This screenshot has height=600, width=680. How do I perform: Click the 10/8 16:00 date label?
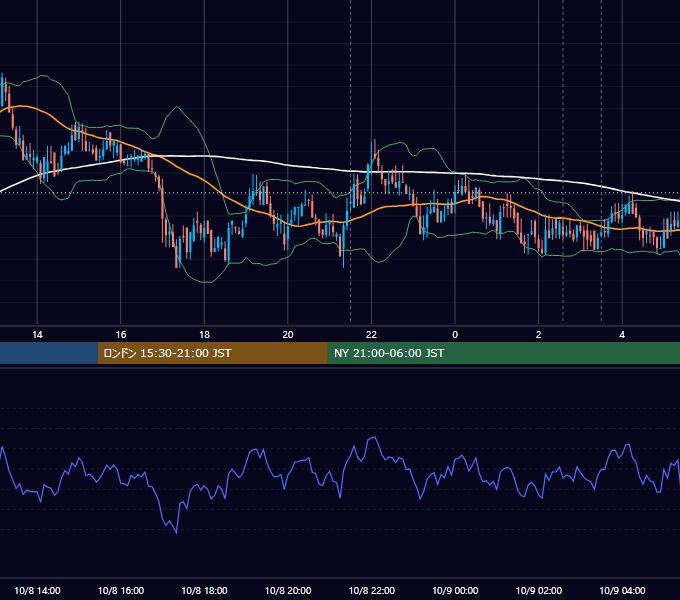click(121, 590)
